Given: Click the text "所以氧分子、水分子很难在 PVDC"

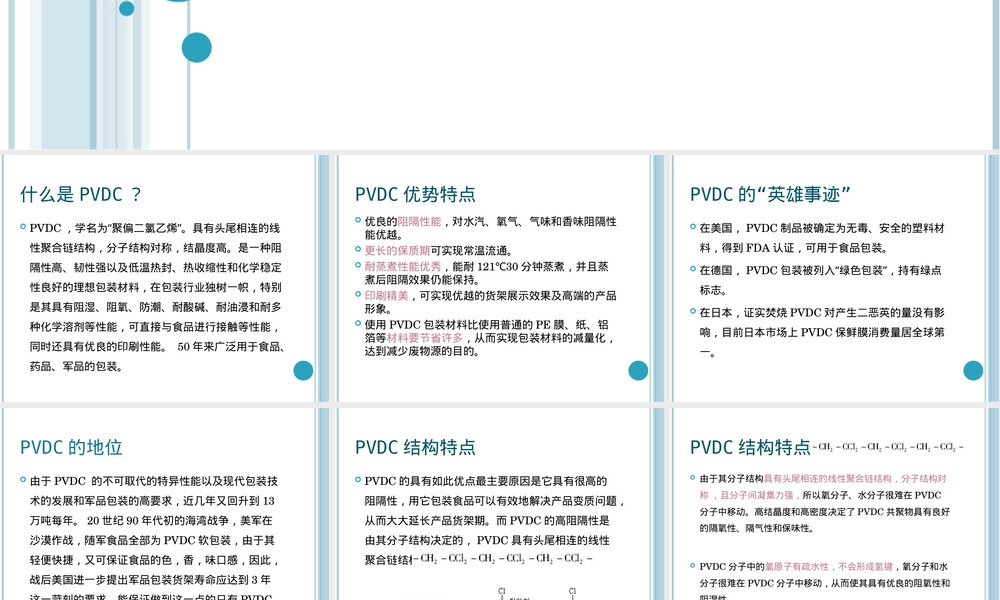Looking at the screenshot, I should pyautogui.click(x=871, y=495).
